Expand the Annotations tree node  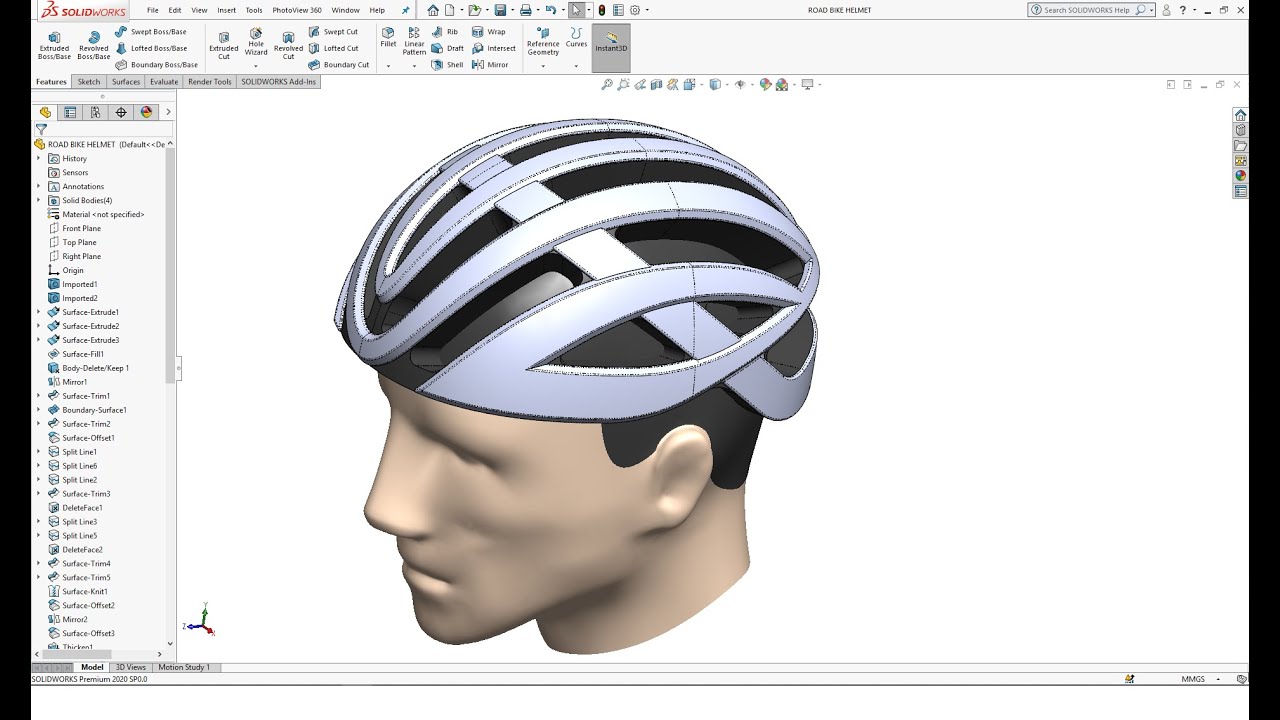click(x=39, y=186)
